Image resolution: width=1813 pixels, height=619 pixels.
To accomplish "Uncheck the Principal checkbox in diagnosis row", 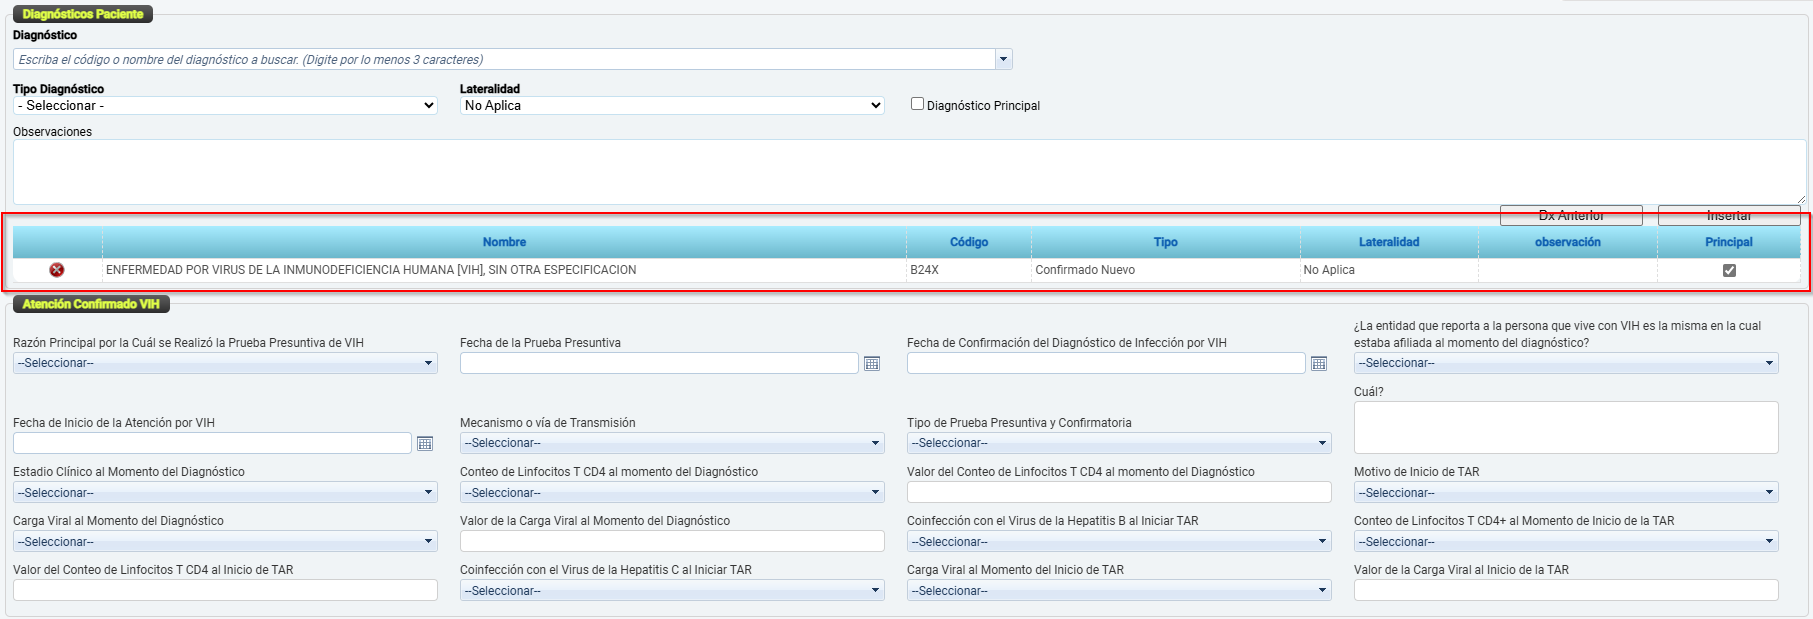I will tap(1729, 270).
